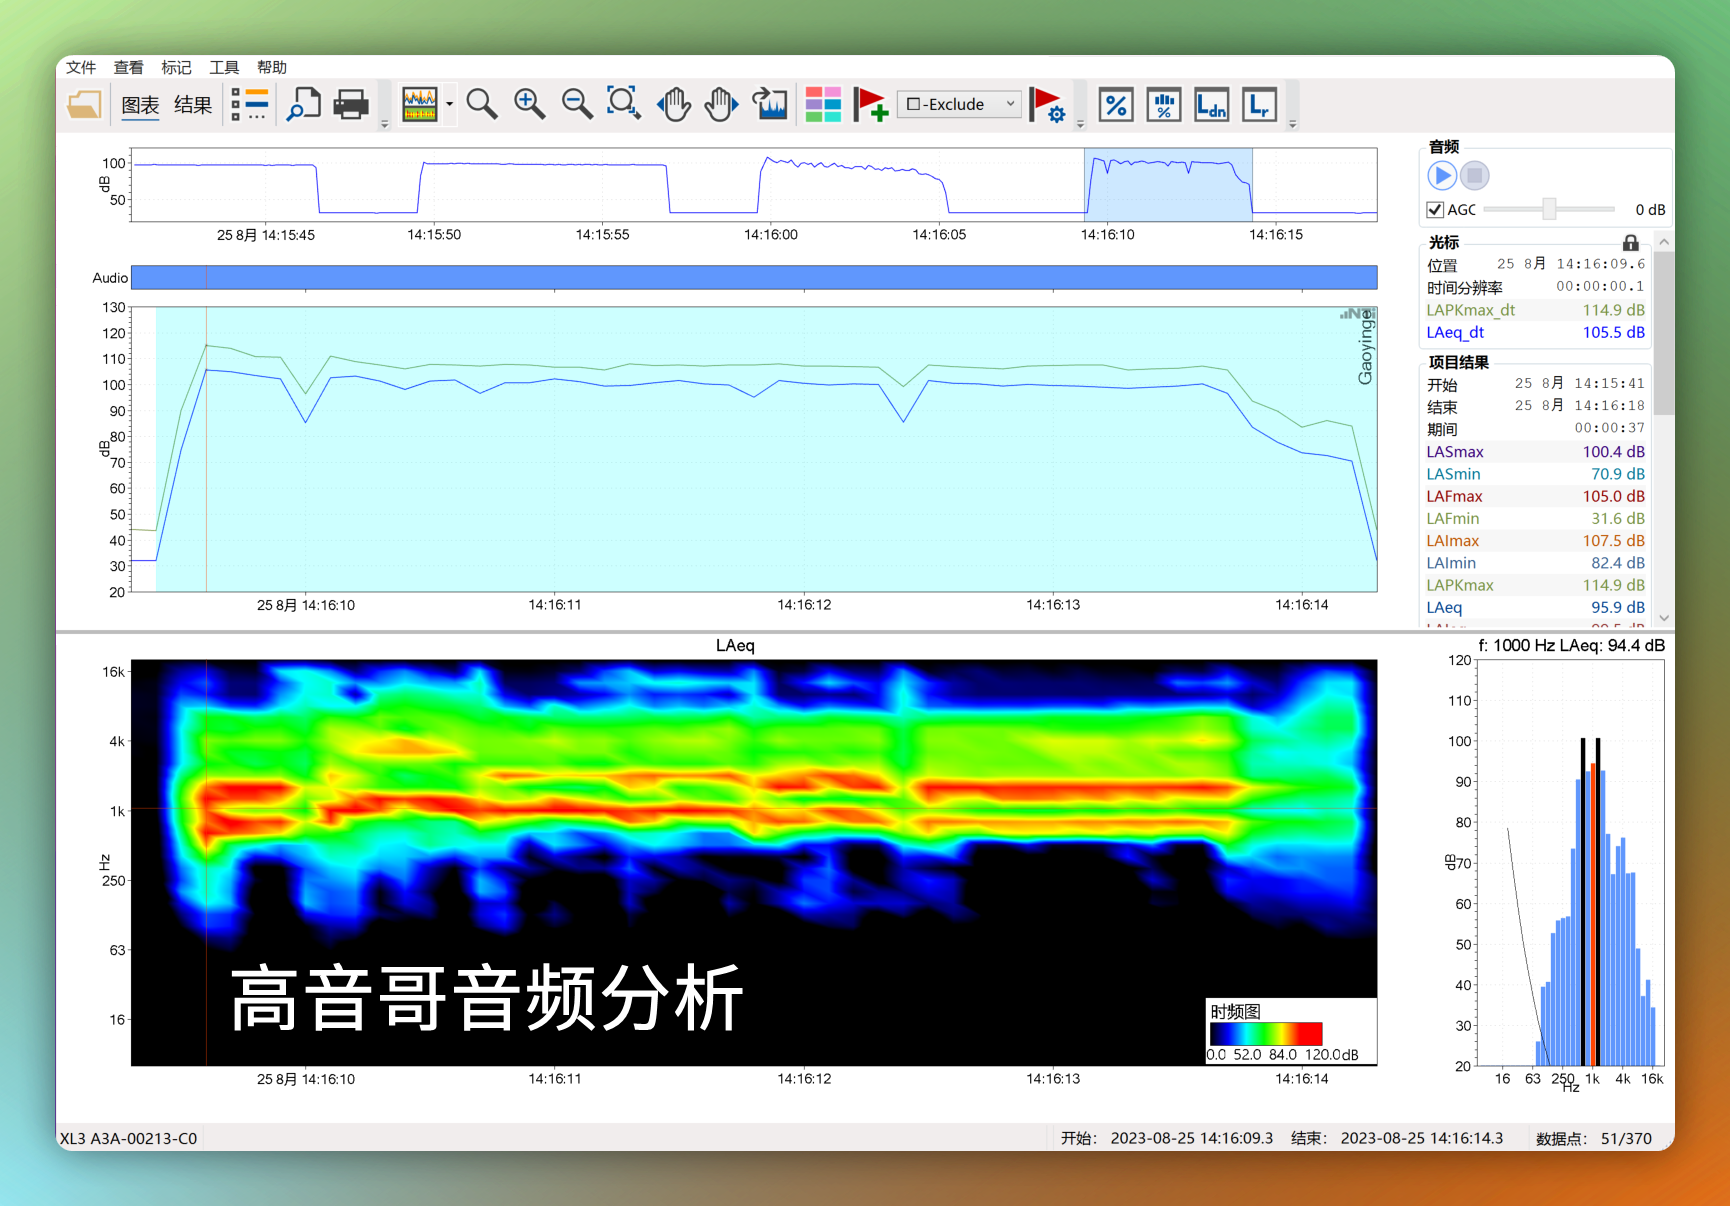
Task: Select the LAFmin result row
Action: (1535, 518)
